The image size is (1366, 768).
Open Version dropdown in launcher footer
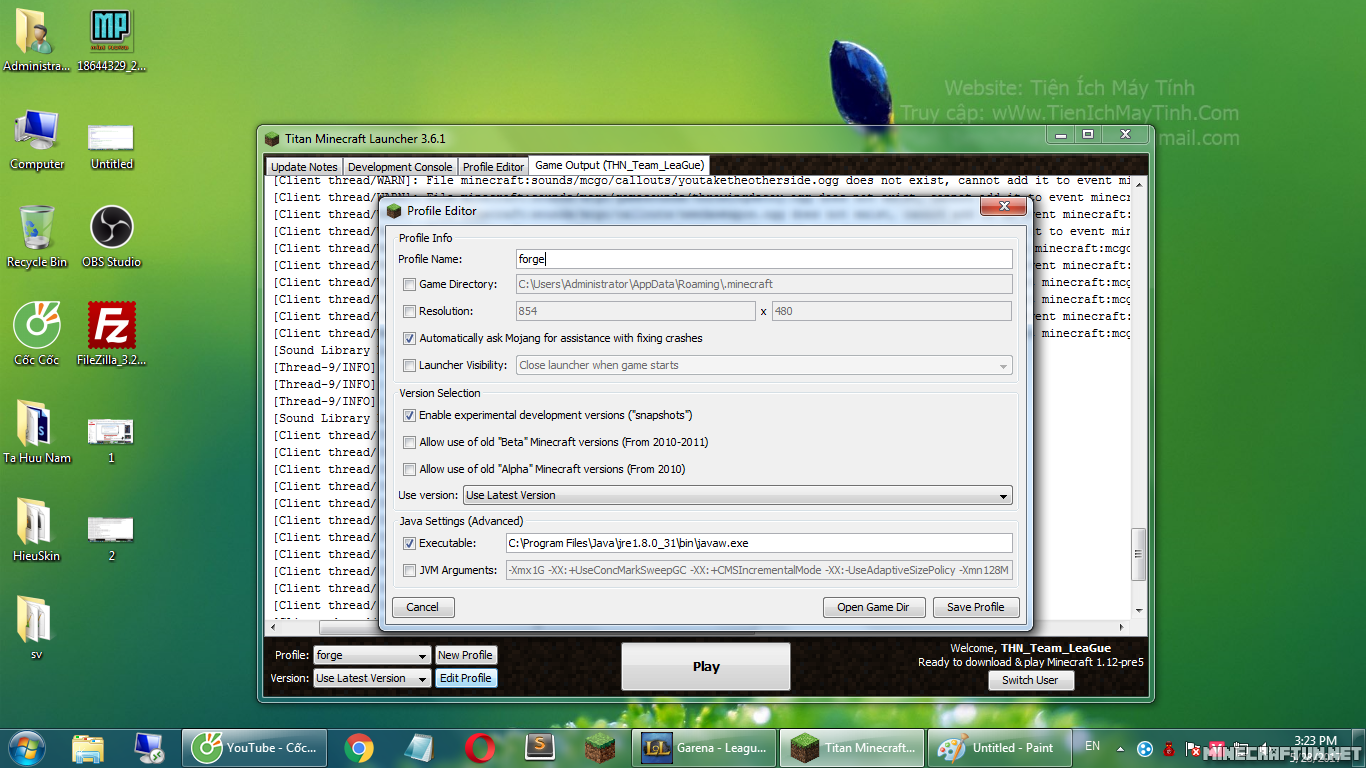(371, 678)
